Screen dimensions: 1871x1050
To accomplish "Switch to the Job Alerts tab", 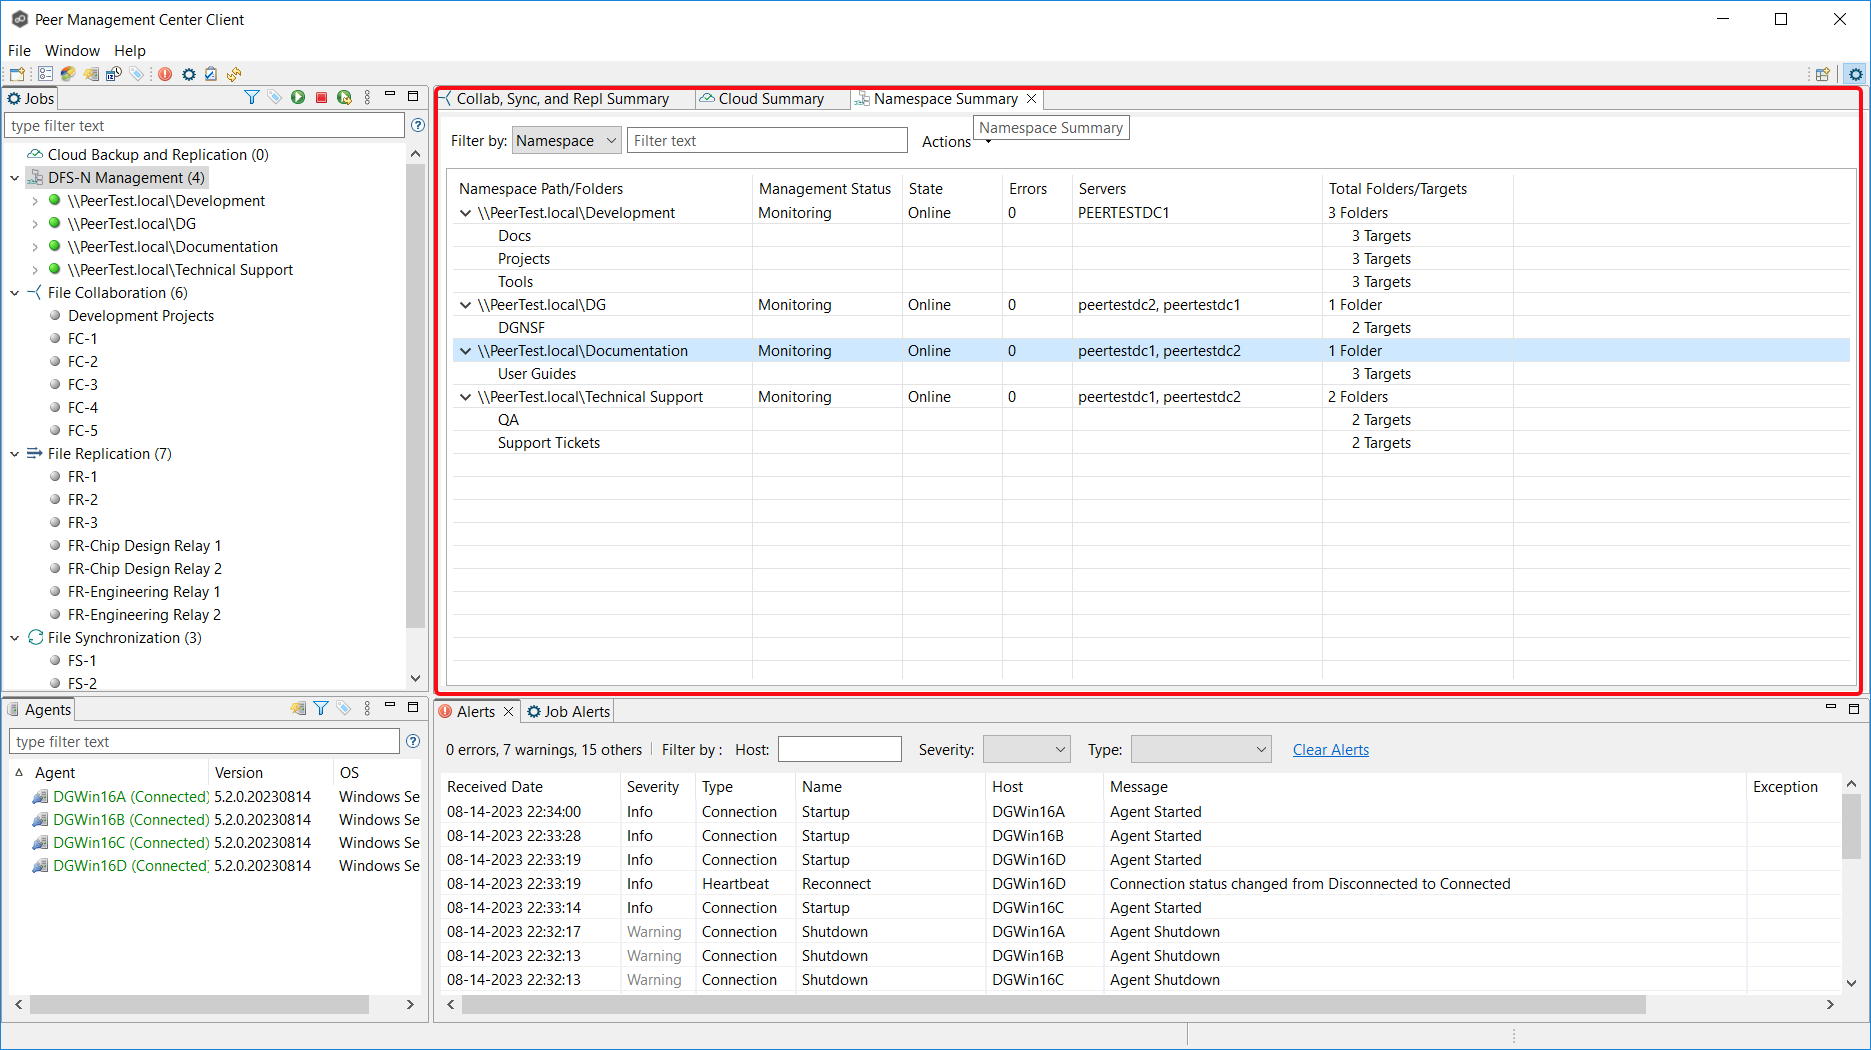I will click(568, 711).
